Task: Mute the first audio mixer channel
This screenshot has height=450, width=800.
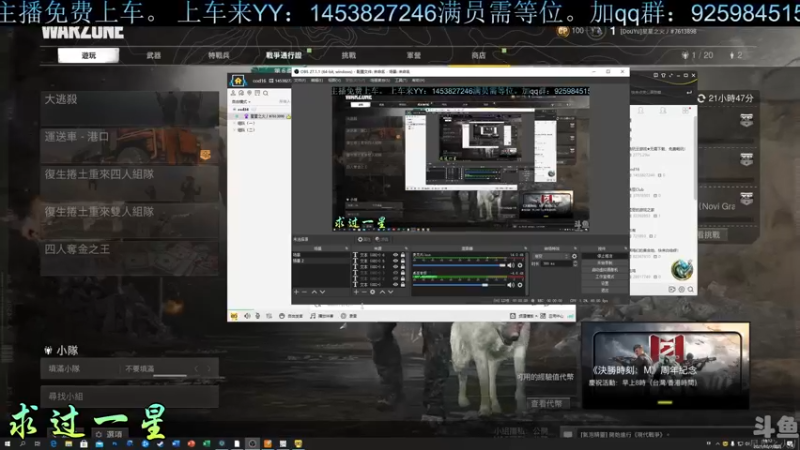Action: (511, 265)
